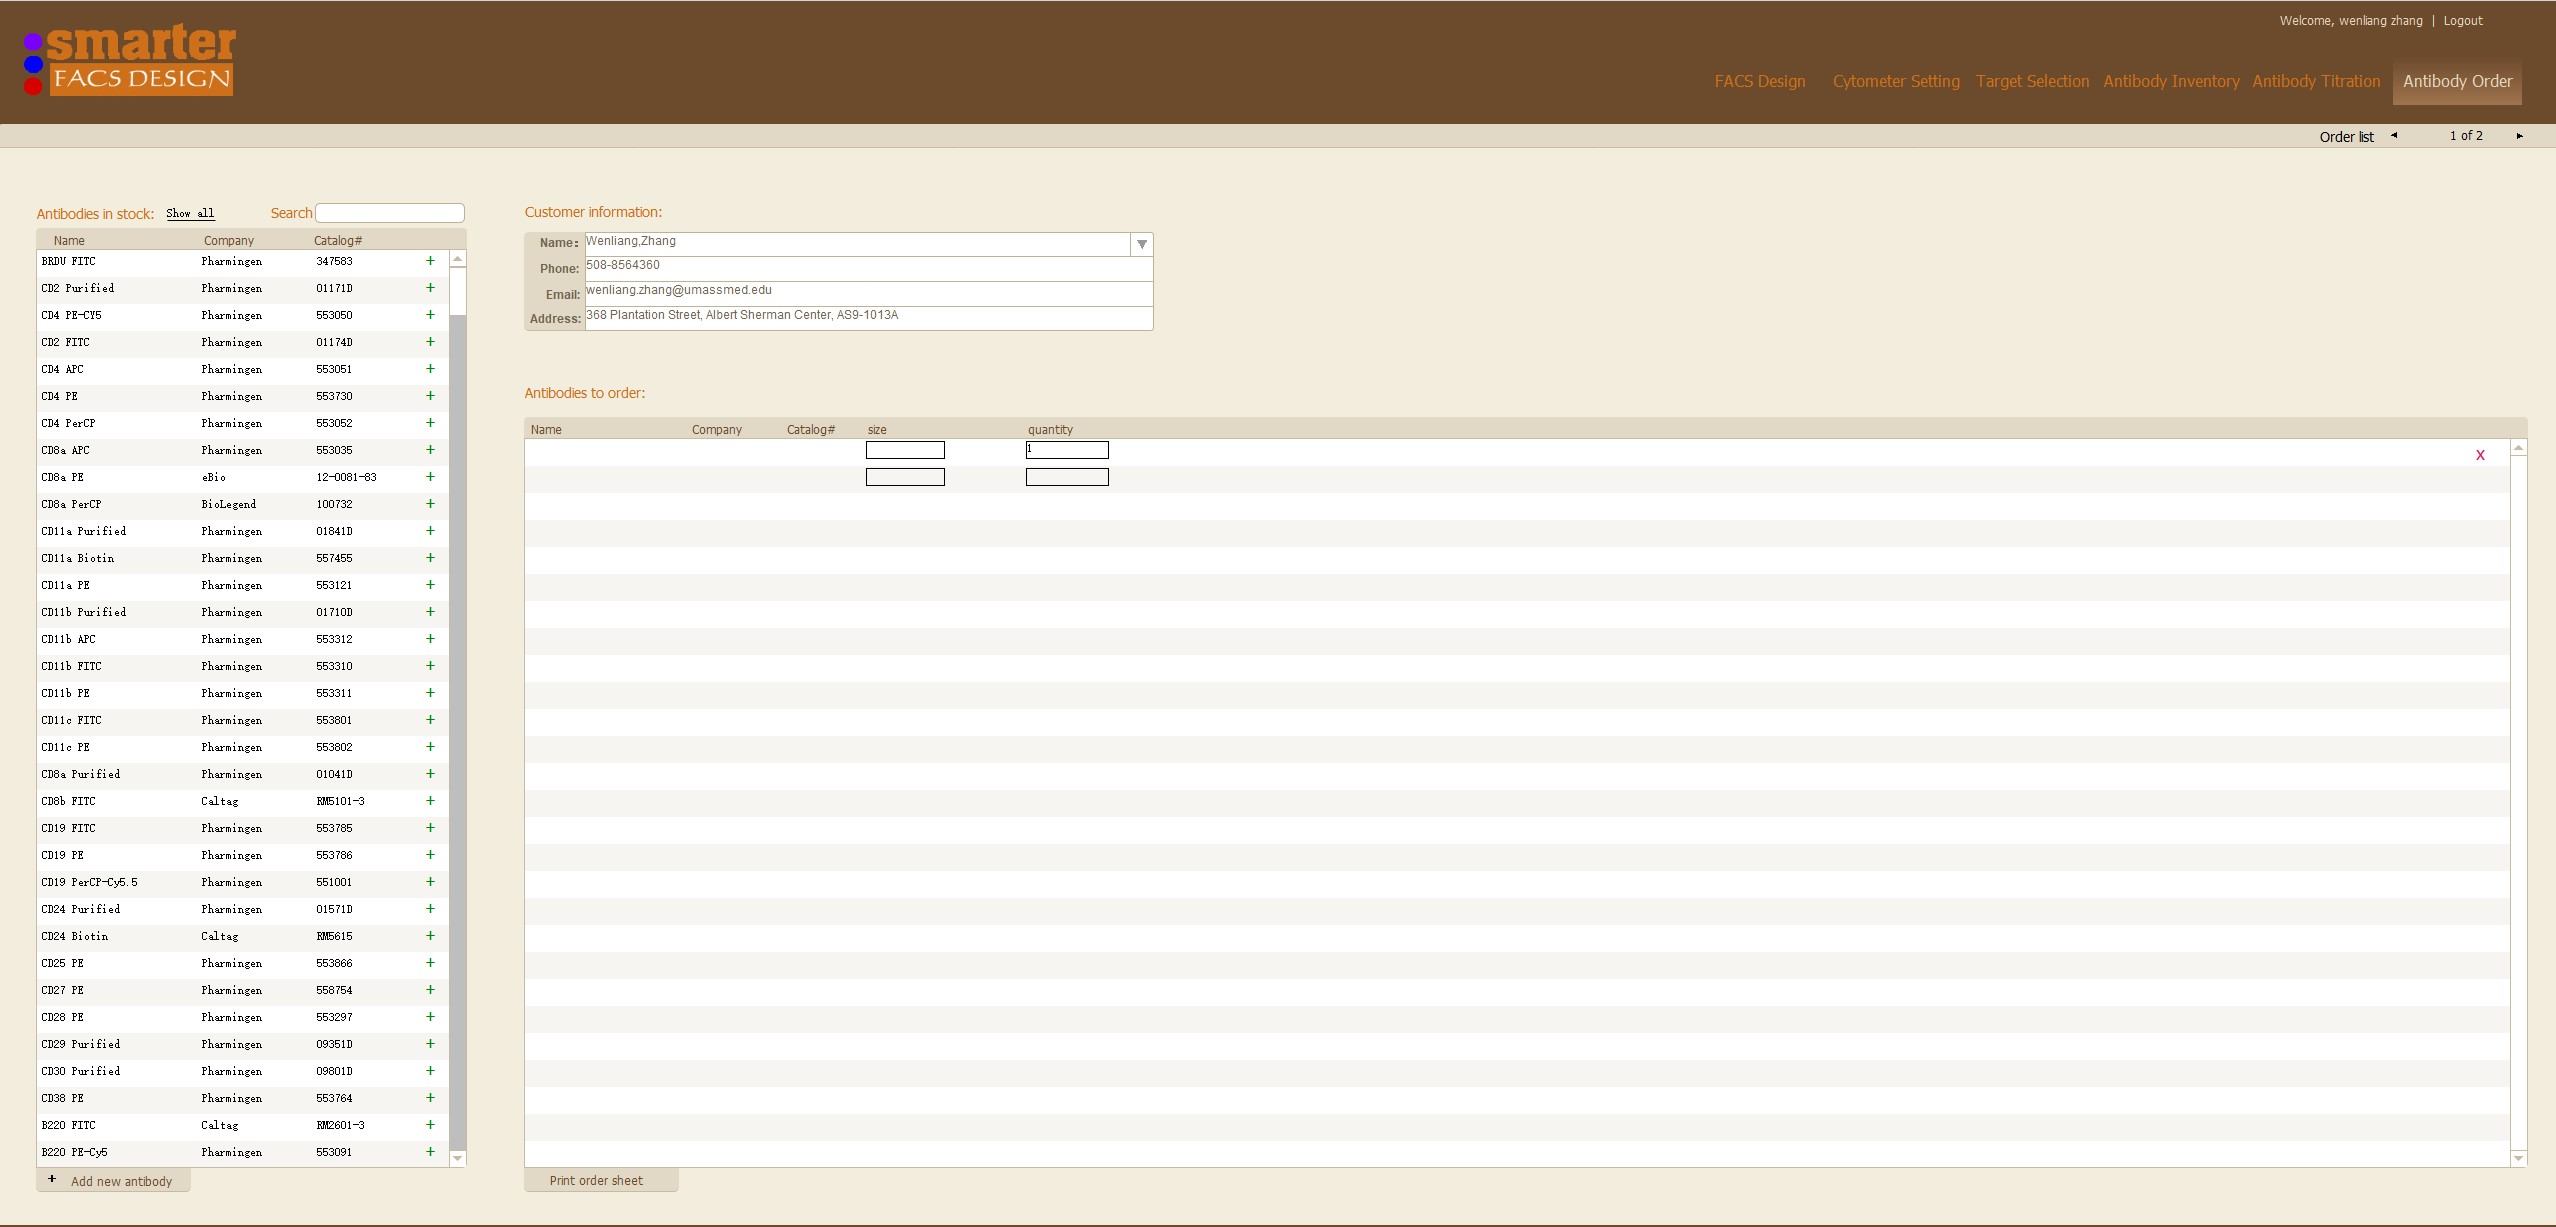The width and height of the screenshot is (2556, 1227).
Task: Focus the antibody Search field
Action: tap(390, 213)
